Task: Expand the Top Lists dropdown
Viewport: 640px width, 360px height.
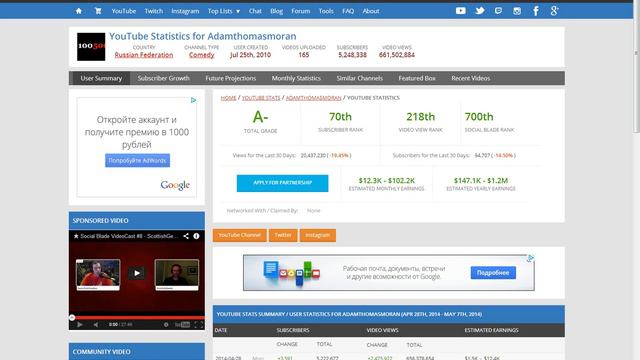Action: point(224,11)
